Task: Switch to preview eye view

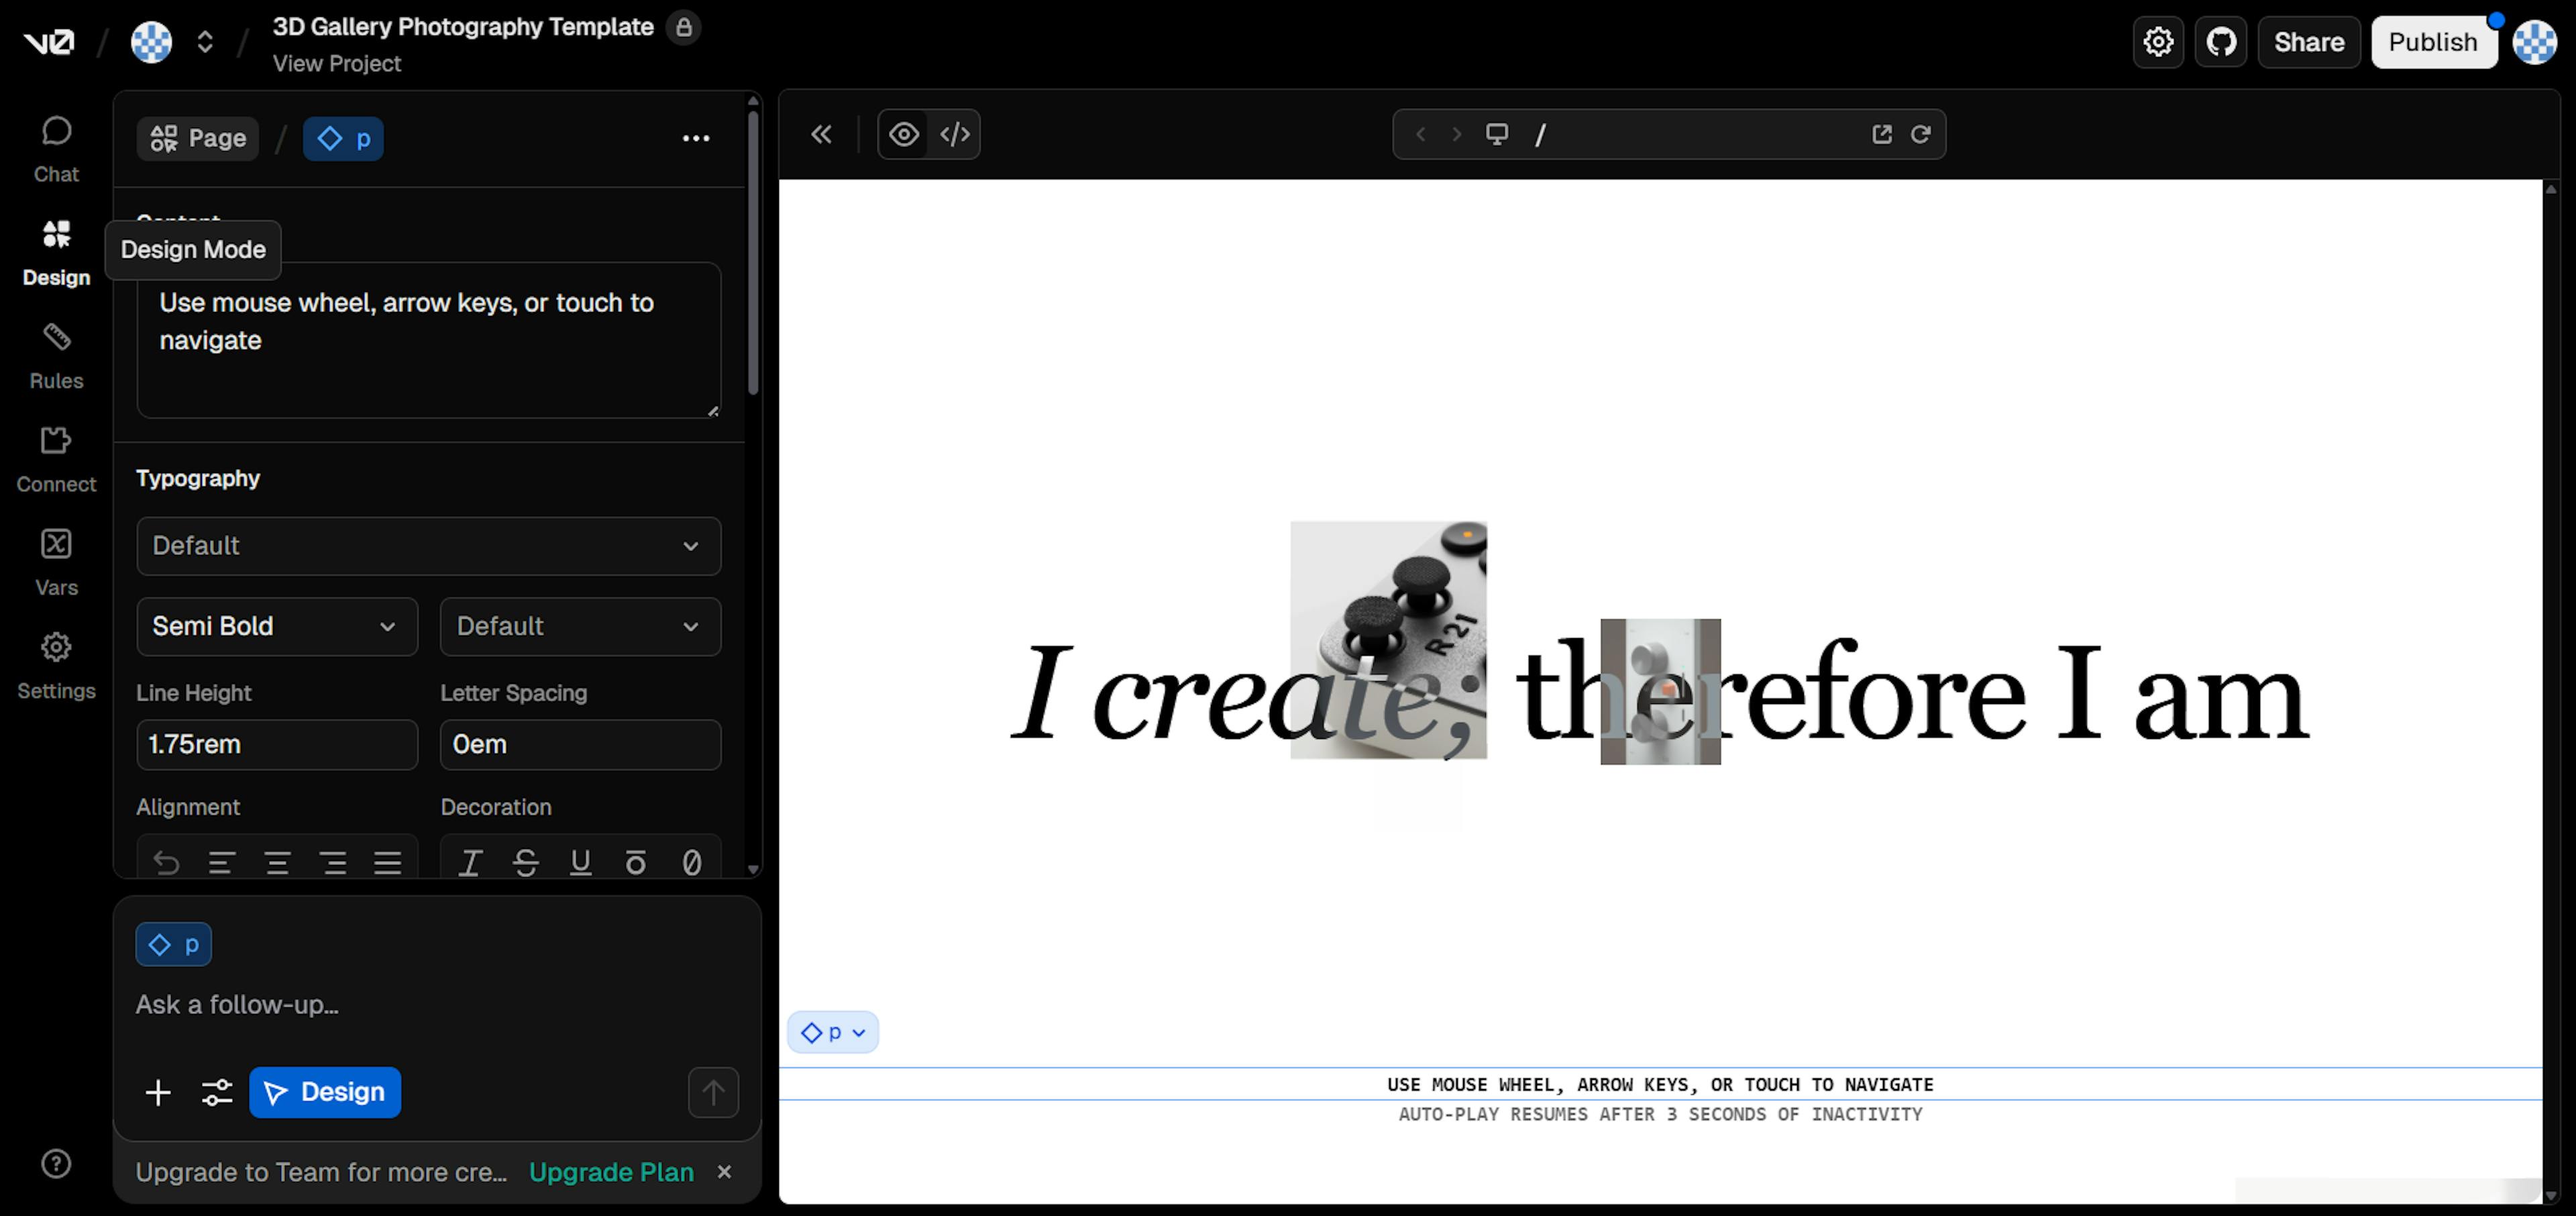Action: pos(904,134)
